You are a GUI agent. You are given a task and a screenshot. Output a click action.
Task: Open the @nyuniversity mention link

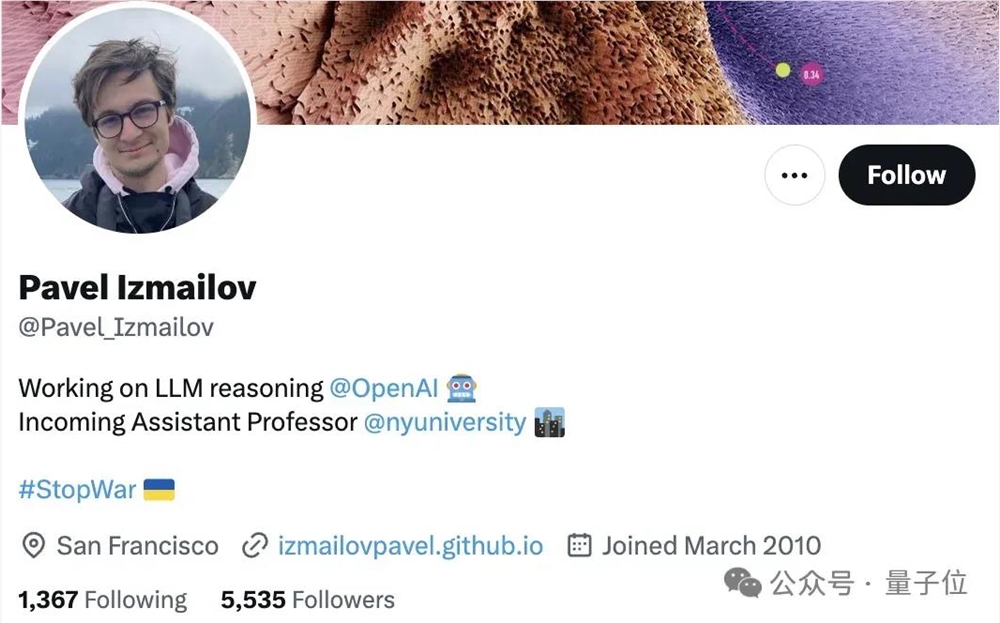tap(445, 421)
